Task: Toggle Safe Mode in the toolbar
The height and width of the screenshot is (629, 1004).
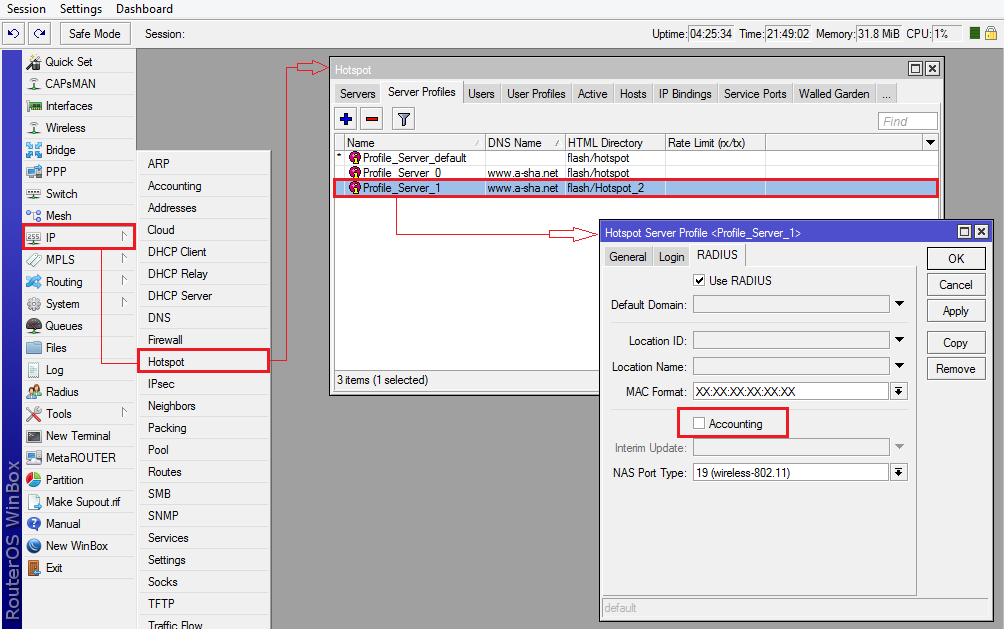Action: 94,33
